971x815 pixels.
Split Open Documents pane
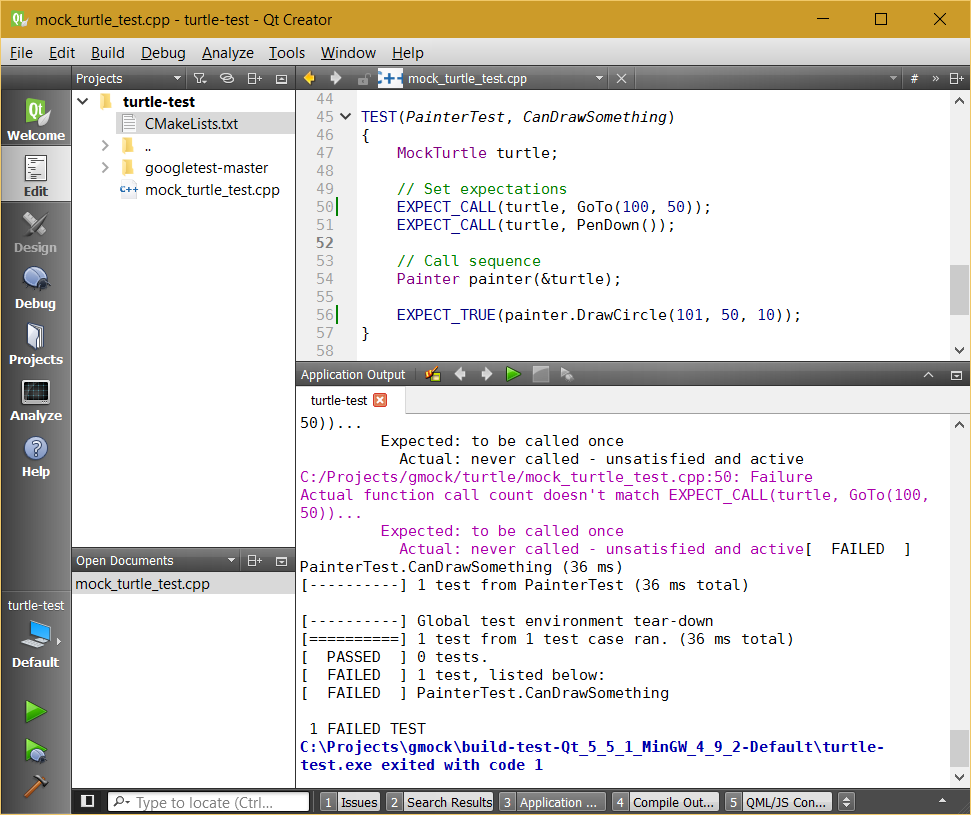255,560
